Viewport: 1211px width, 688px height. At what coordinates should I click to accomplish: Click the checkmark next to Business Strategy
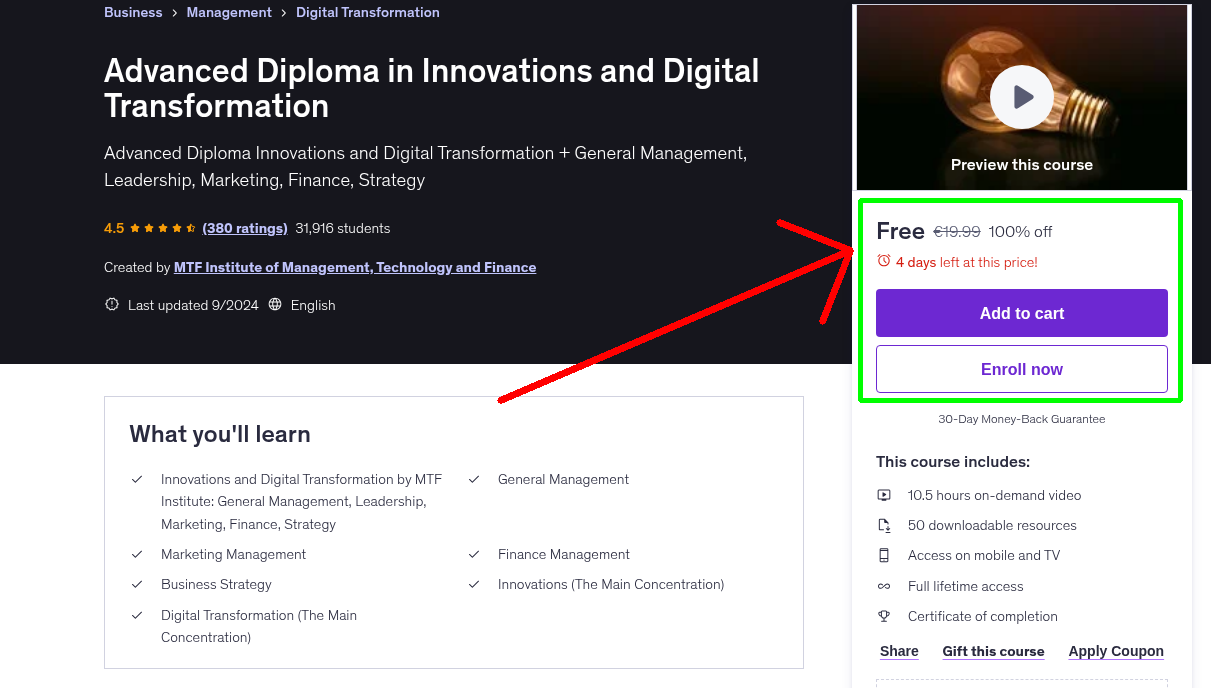click(137, 584)
